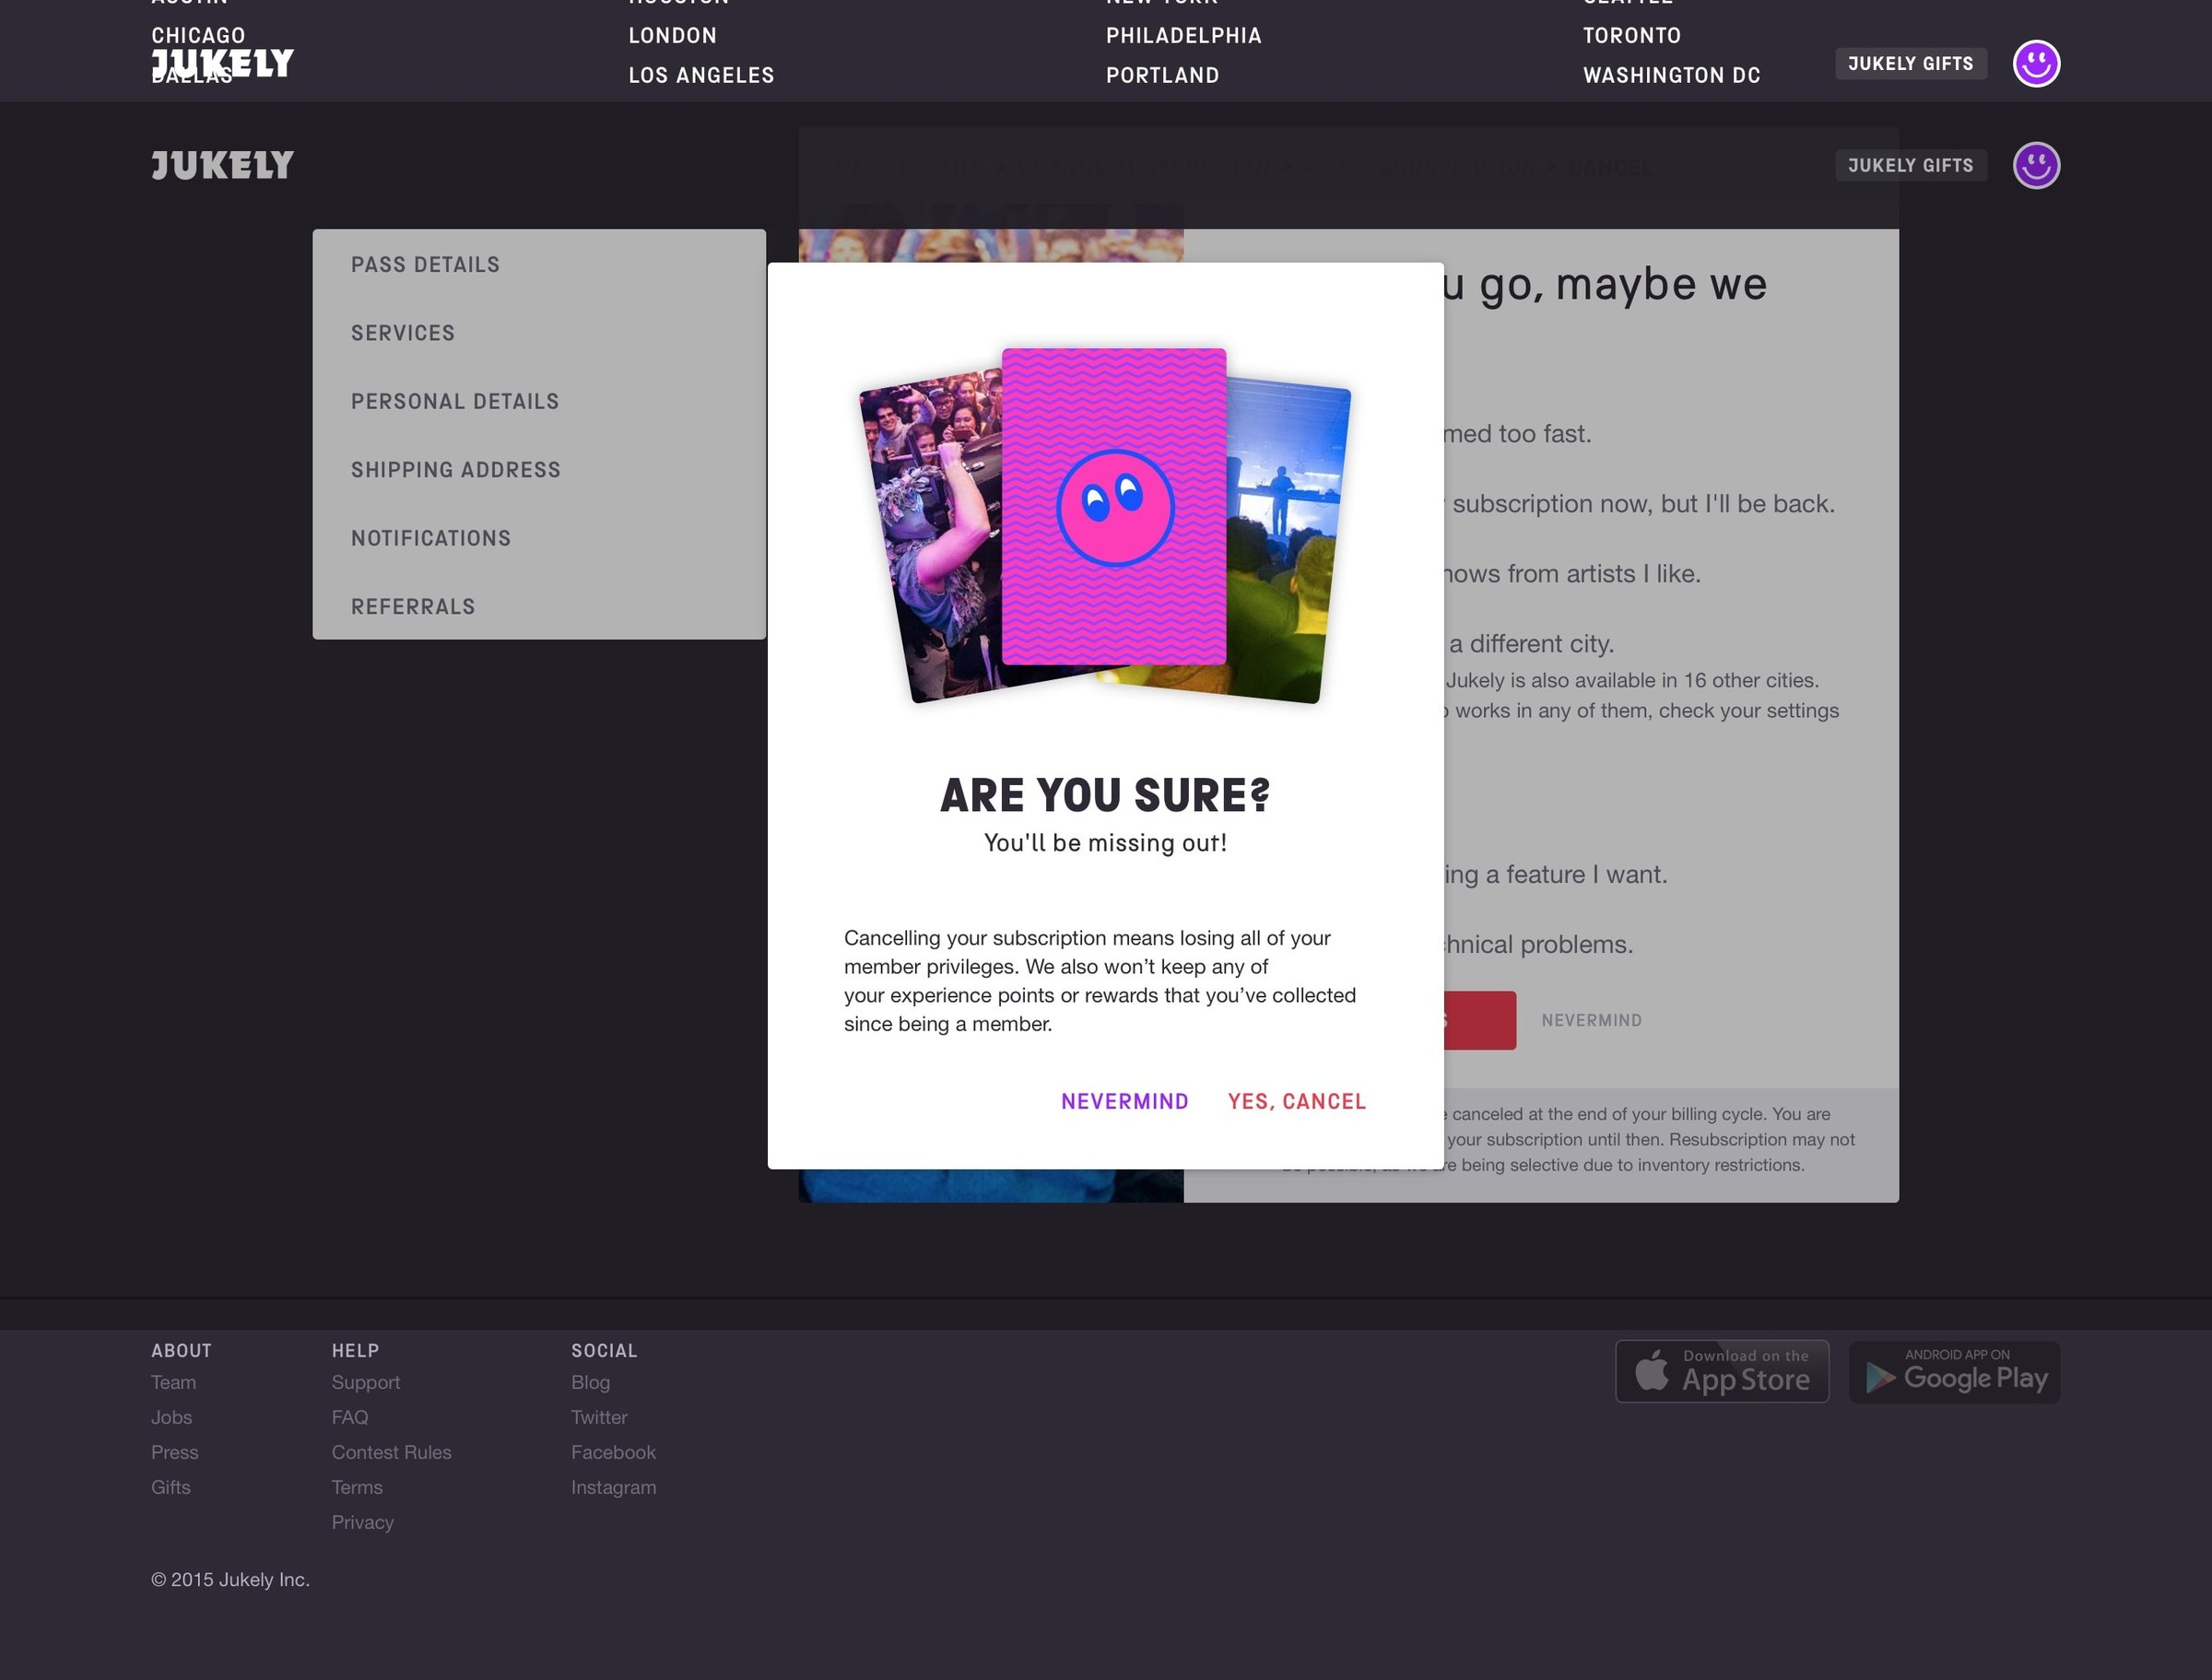Select Washington DC city link
Screen dimensions: 2212x1680
pos(1671,75)
